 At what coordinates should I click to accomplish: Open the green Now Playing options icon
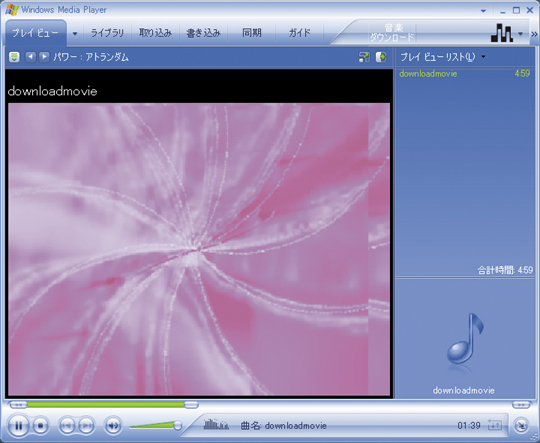14,57
